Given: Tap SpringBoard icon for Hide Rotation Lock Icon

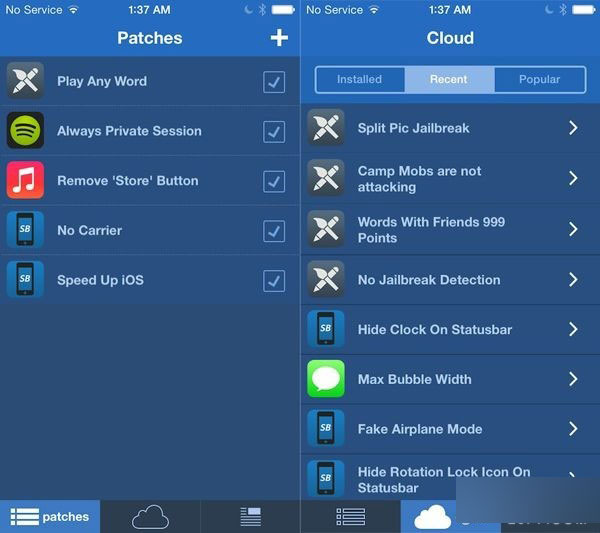Looking at the screenshot, I should pos(326,479).
